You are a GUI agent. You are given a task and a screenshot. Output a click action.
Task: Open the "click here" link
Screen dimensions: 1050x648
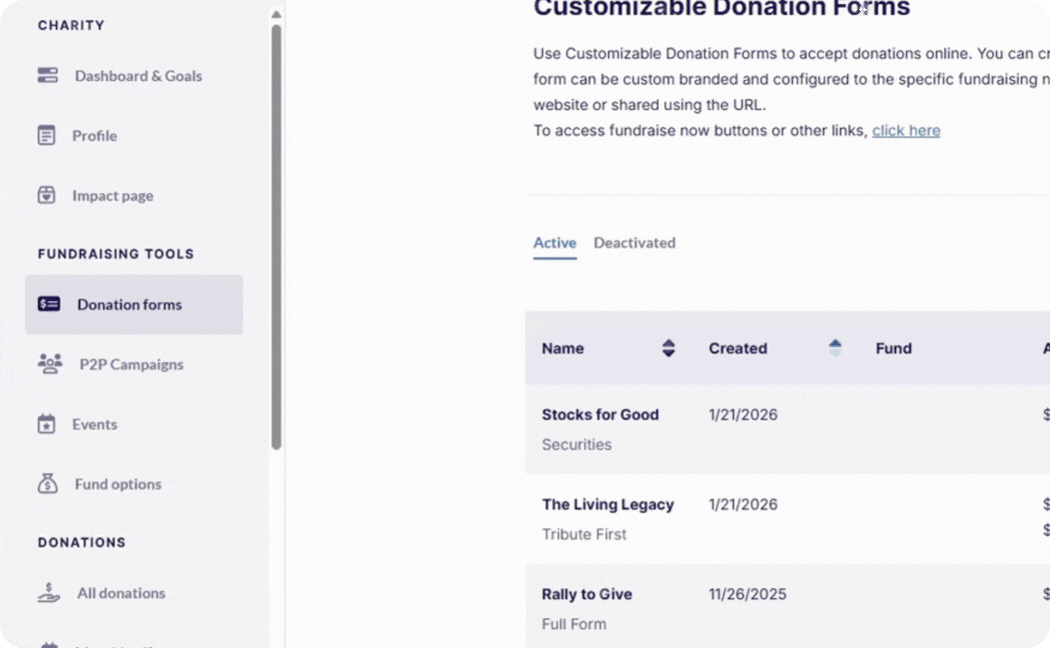(x=906, y=130)
